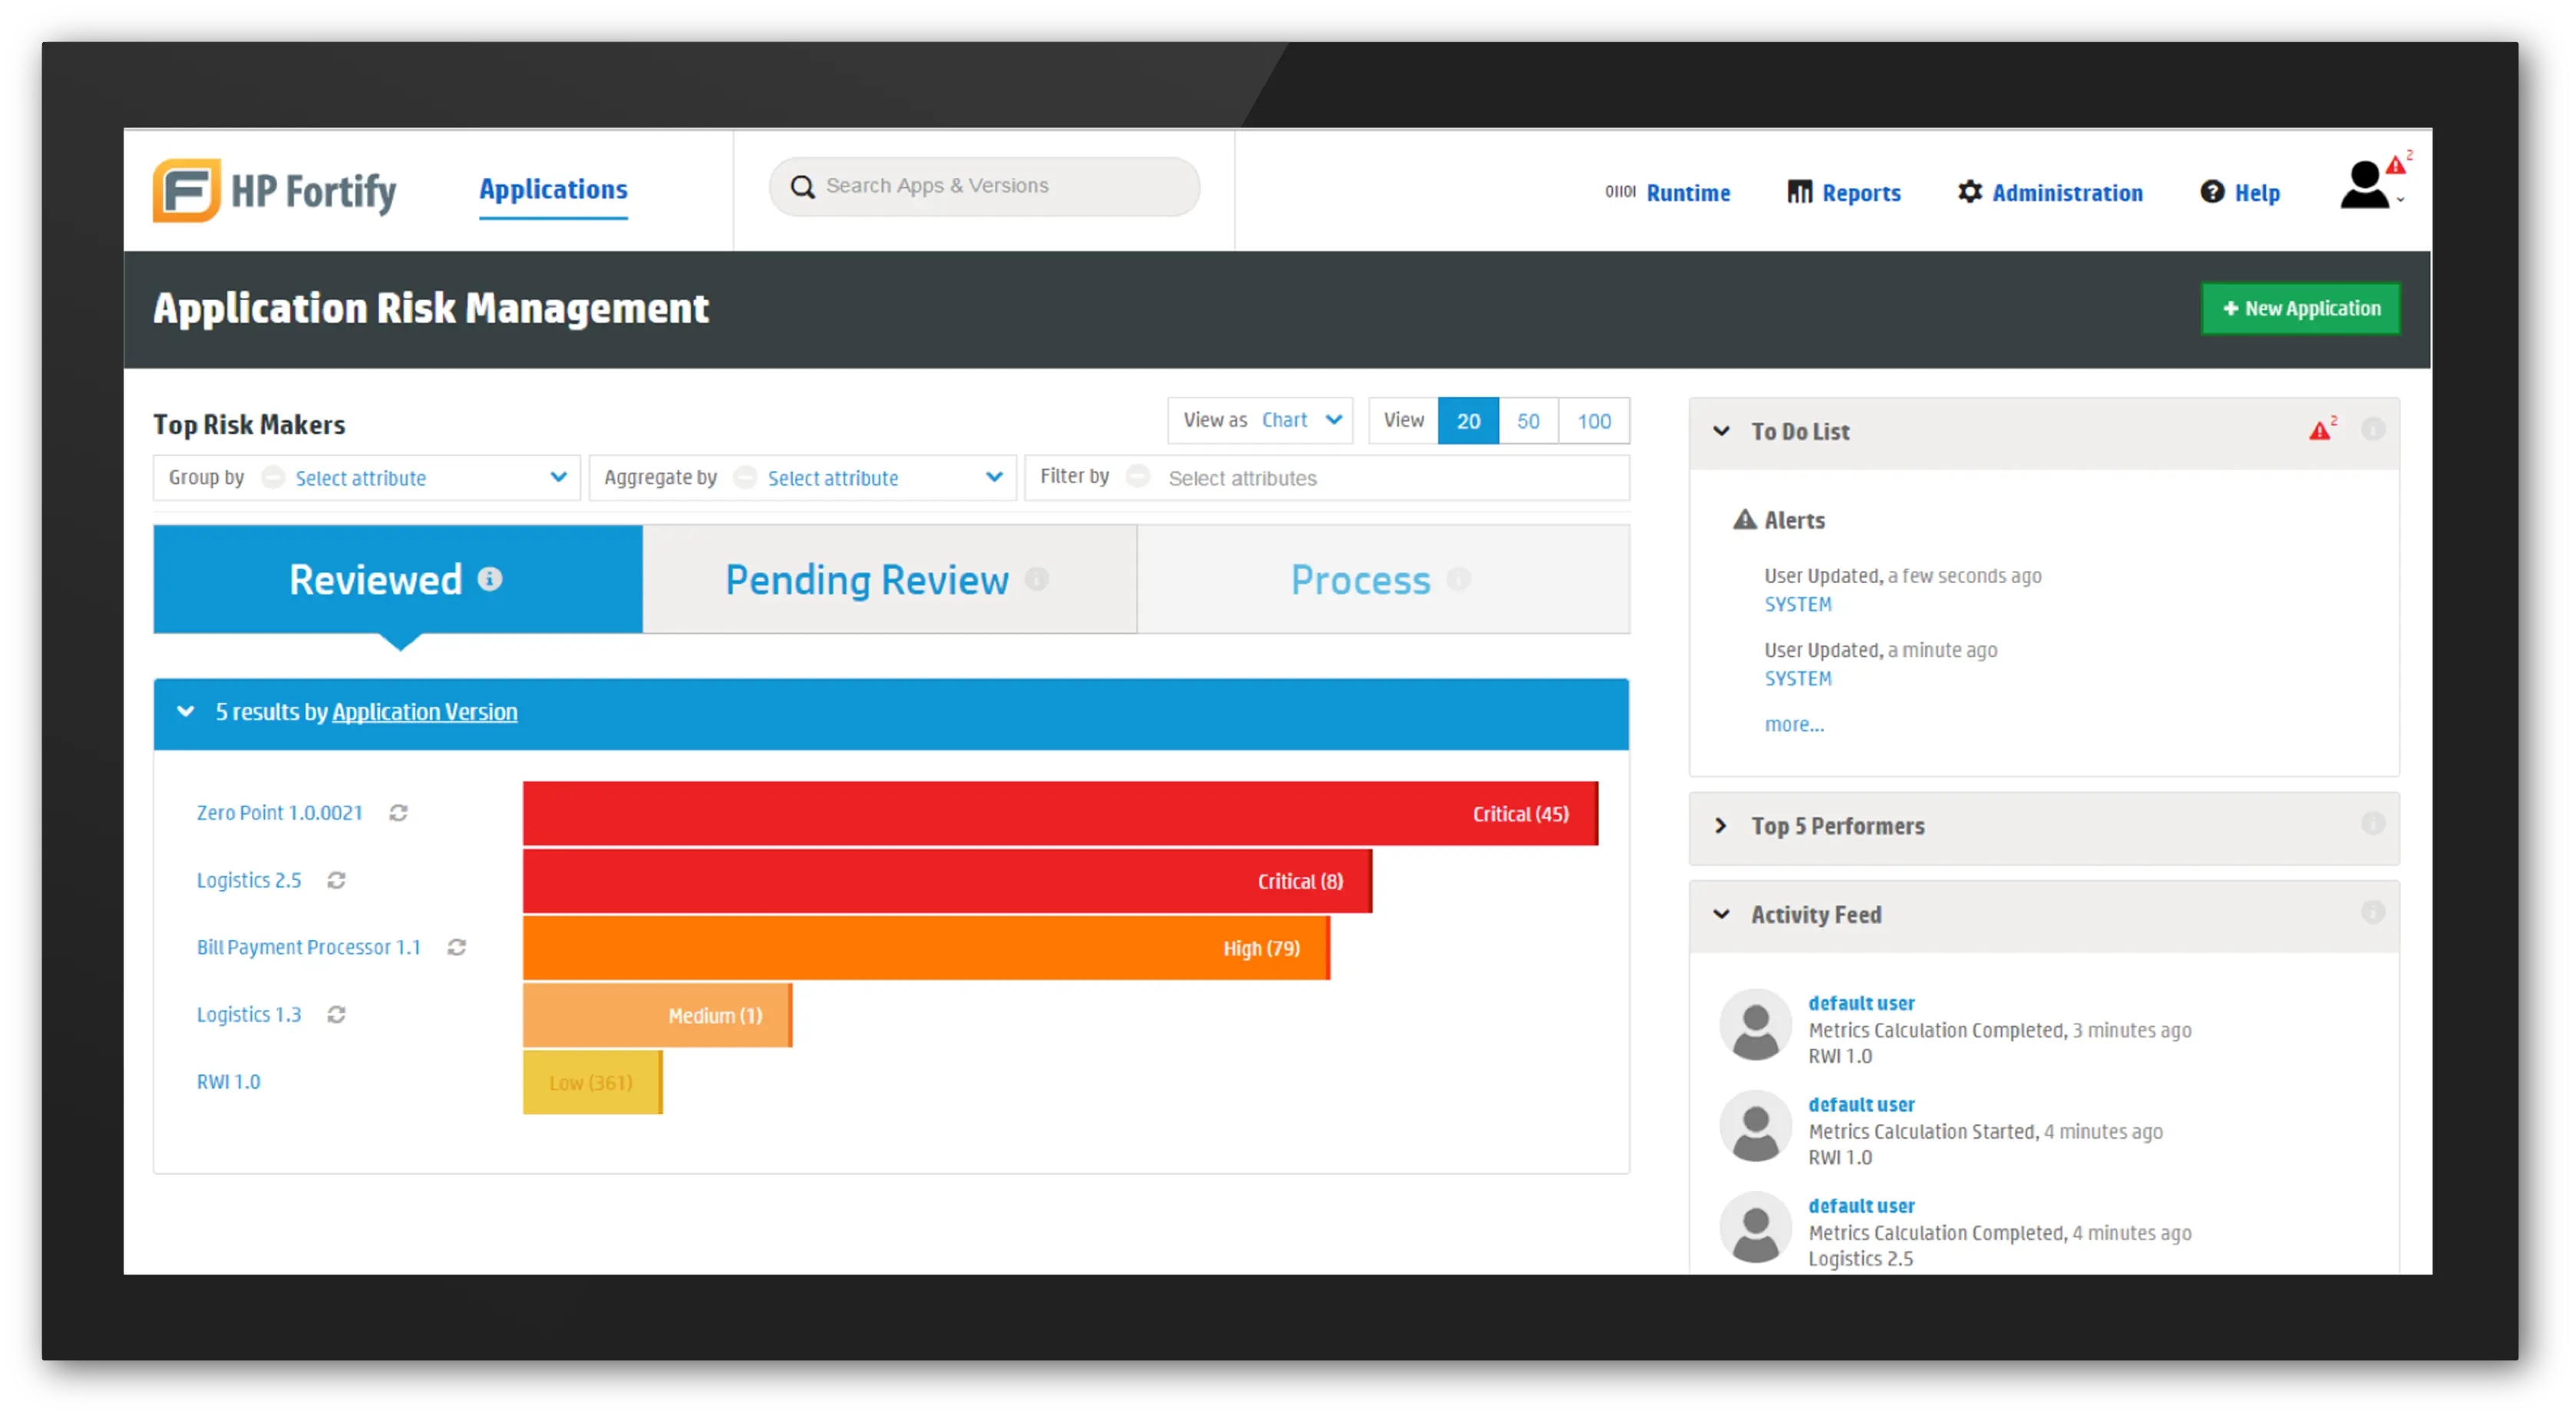Click refresh icon for Bill Payment Processor 1.1
Screen dimensions: 2576x1418
457,947
